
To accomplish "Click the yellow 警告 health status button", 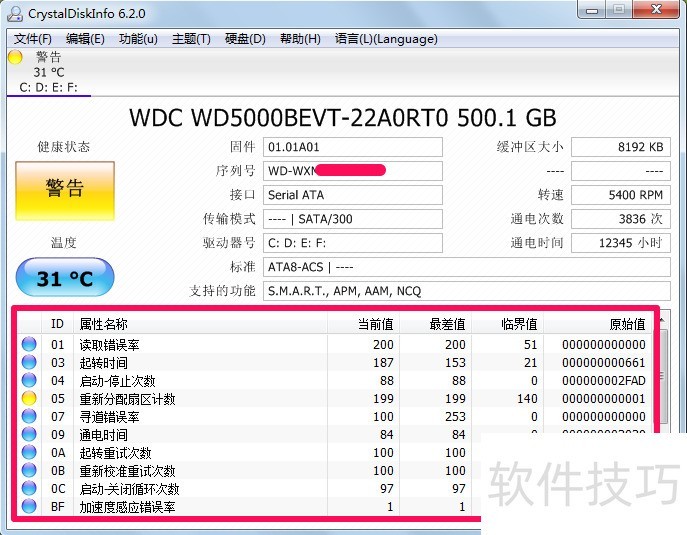I will pyautogui.click(x=65, y=191).
